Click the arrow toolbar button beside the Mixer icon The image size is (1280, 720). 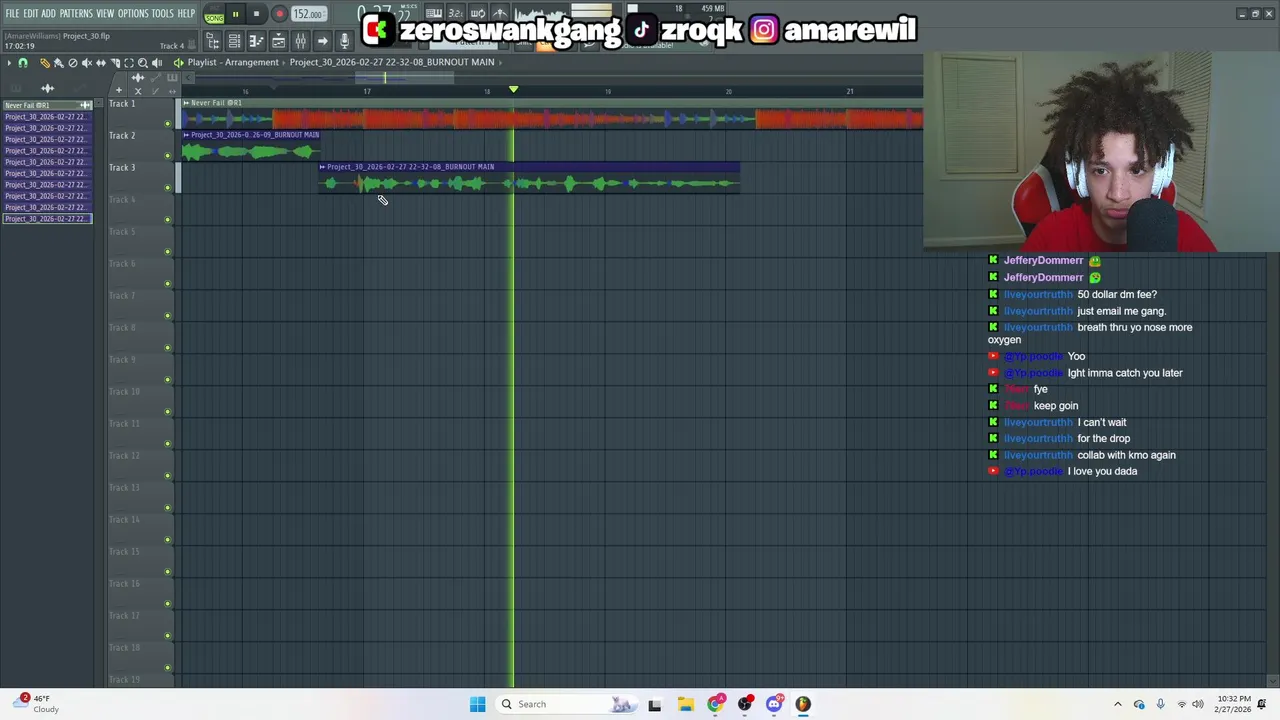pos(322,41)
